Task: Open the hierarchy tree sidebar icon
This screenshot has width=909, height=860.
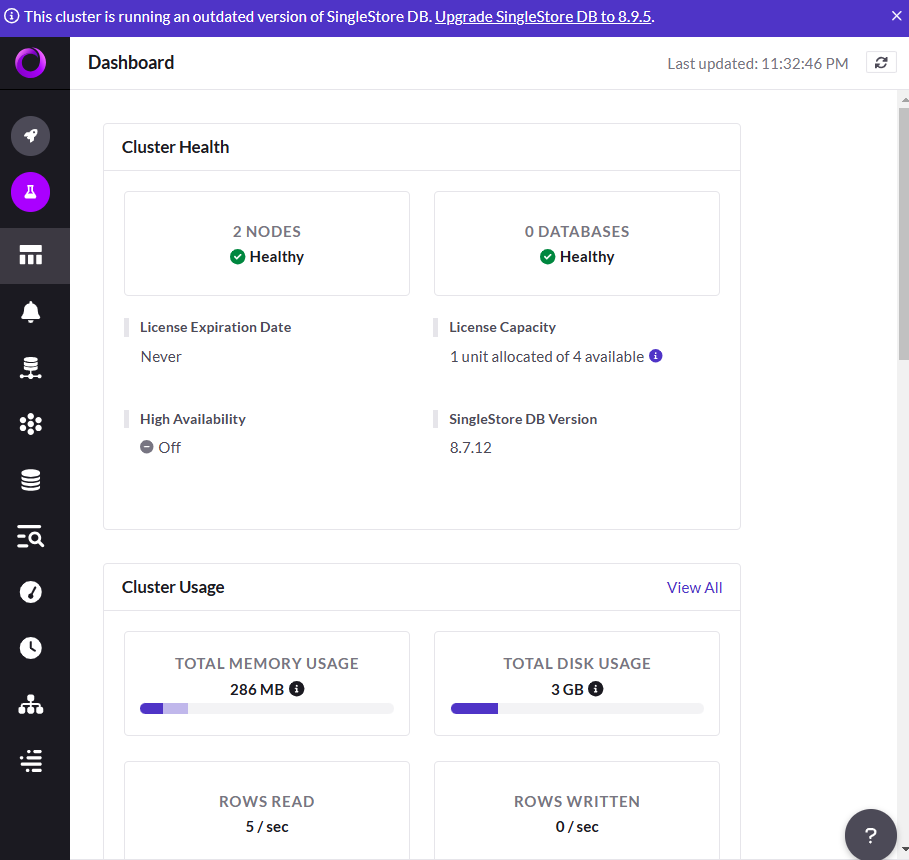Action: pos(31,704)
